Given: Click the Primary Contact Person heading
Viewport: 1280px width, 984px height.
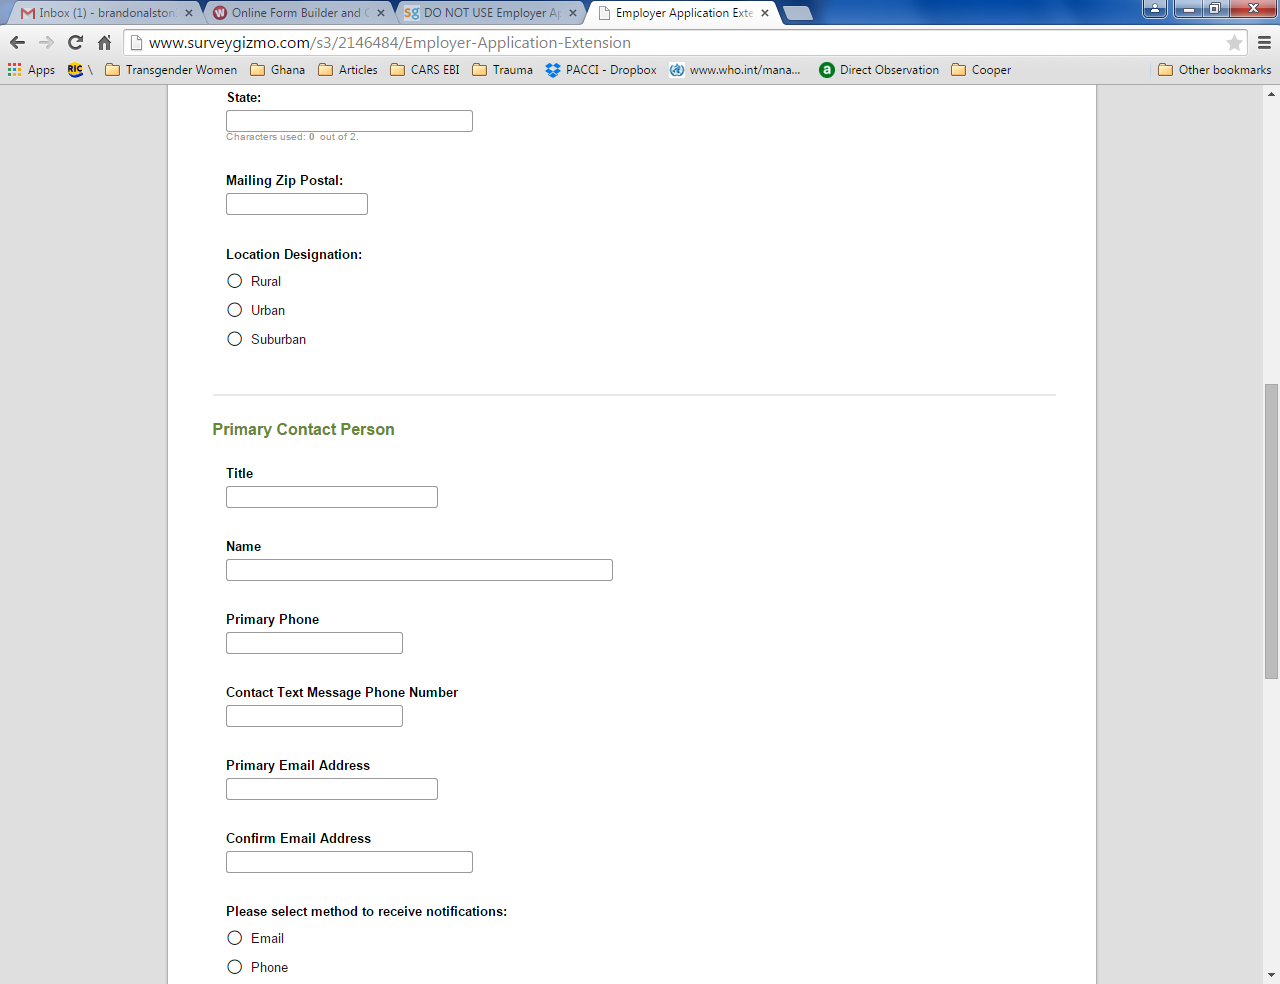Looking at the screenshot, I should 303,429.
